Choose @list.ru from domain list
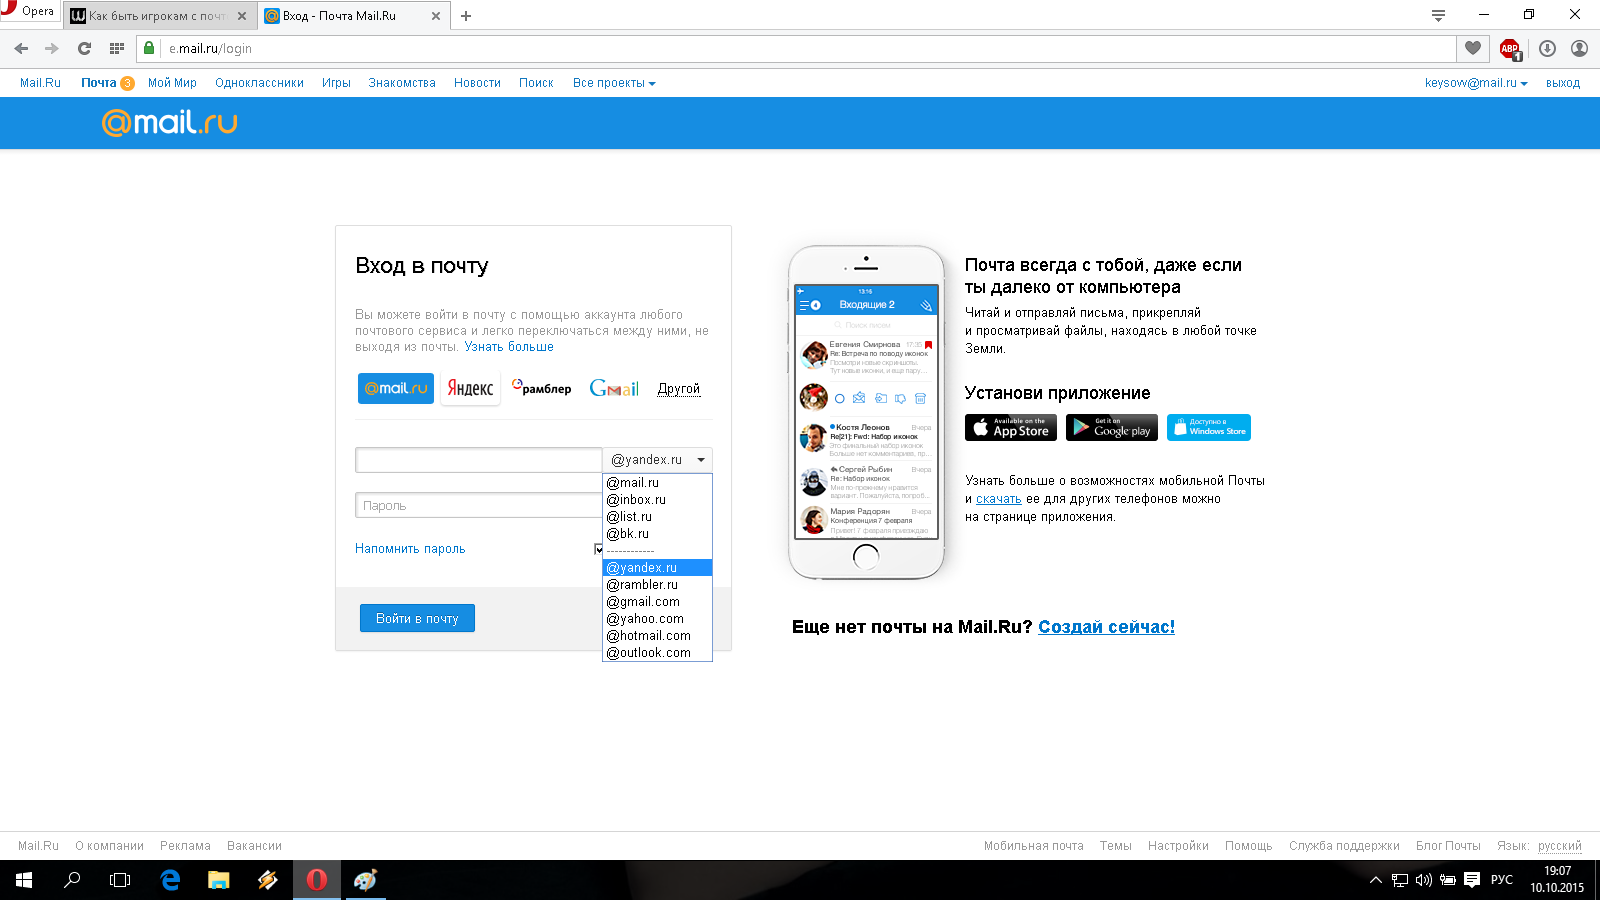 click(658, 517)
